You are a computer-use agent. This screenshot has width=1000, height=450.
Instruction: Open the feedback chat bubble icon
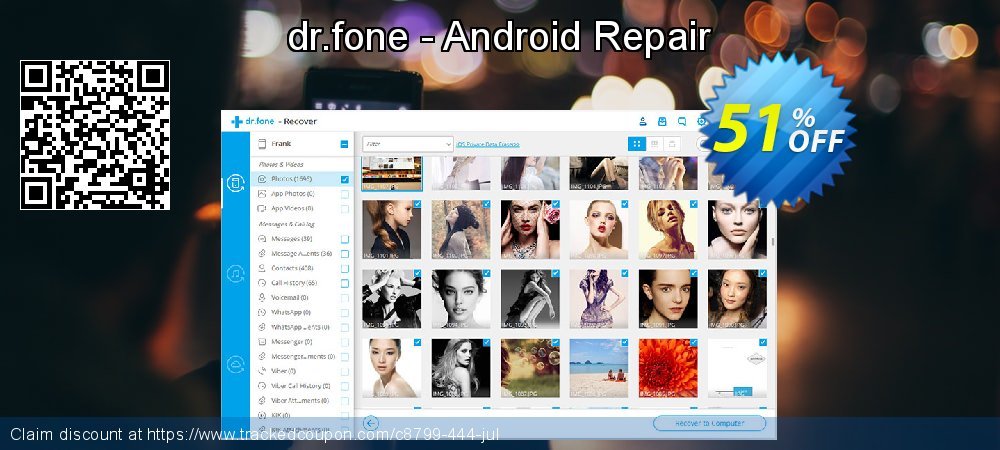tap(682, 122)
